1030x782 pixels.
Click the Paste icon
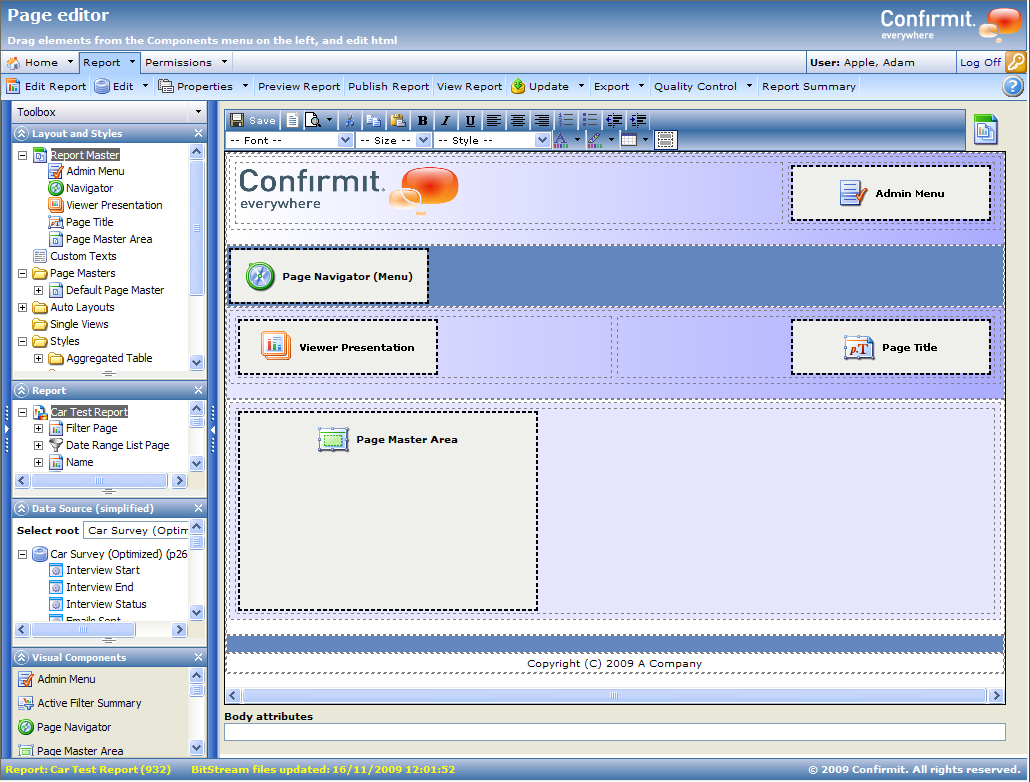tap(399, 119)
